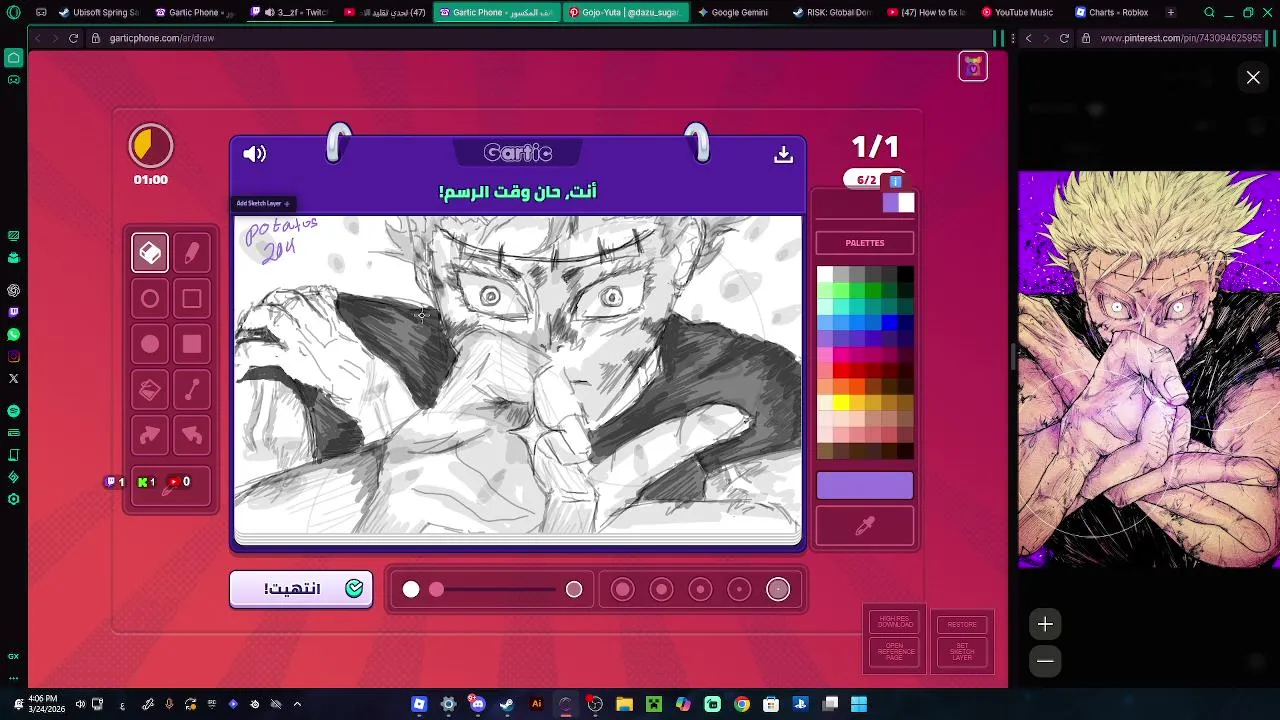Select the middle opacity level circle
The image size is (1280, 720).
pyautogui.click(x=700, y=589)
